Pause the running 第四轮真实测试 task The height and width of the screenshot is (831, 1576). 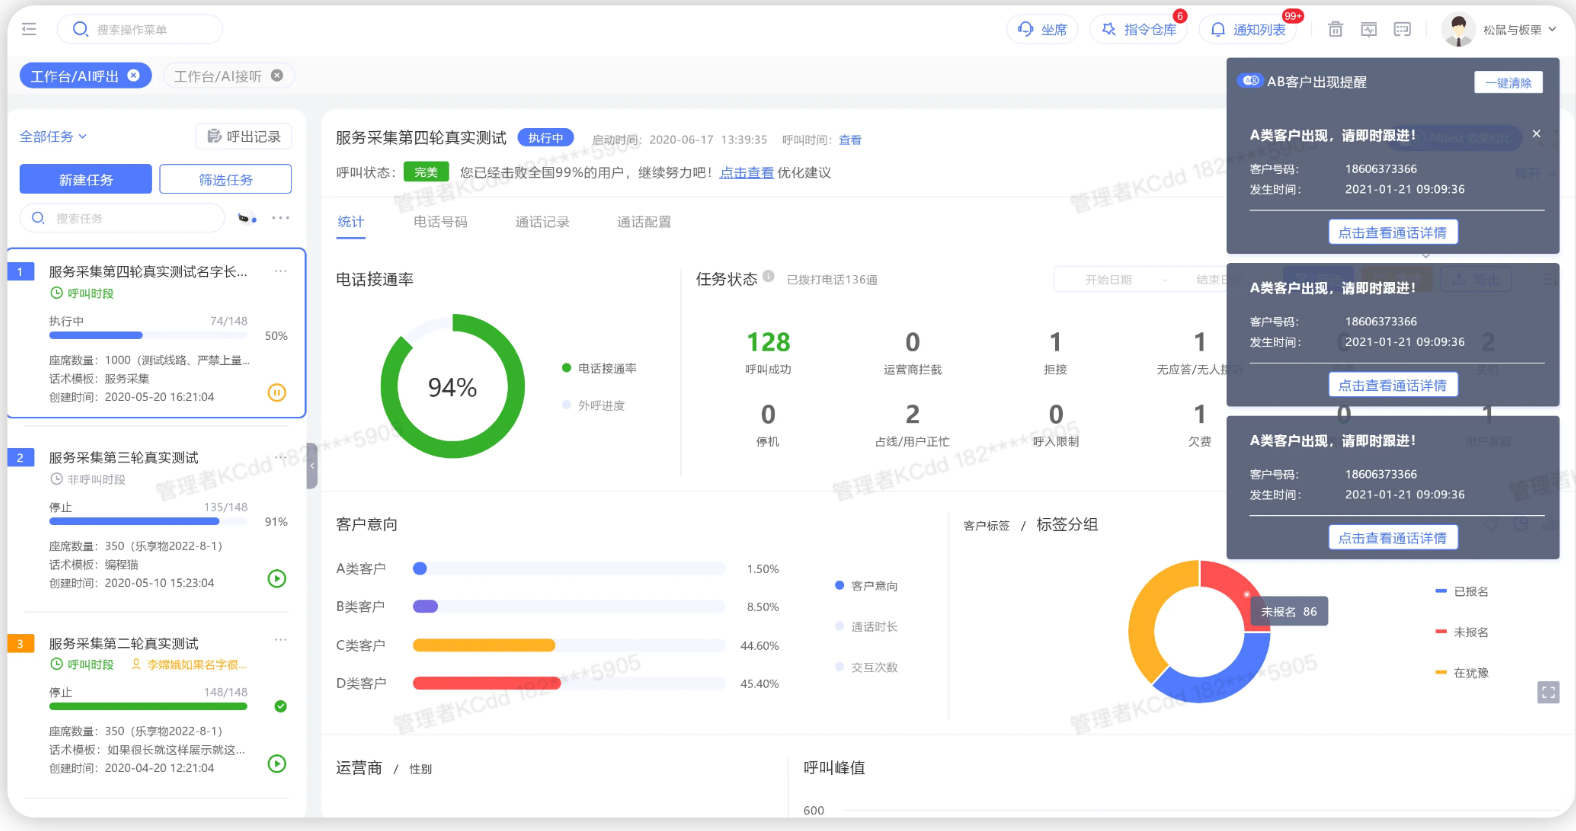277,393
